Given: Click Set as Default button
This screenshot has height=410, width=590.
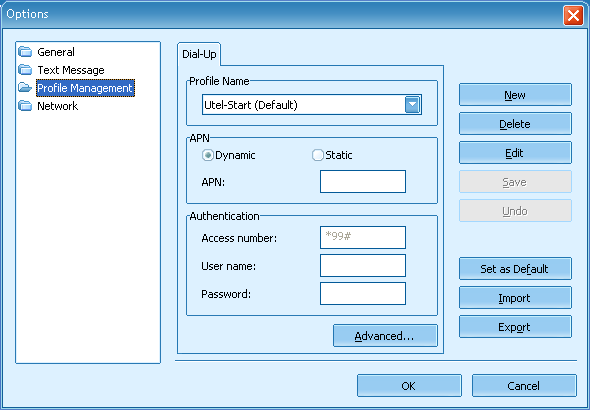Looking at the screenshot, I should [x=515, y=269].
